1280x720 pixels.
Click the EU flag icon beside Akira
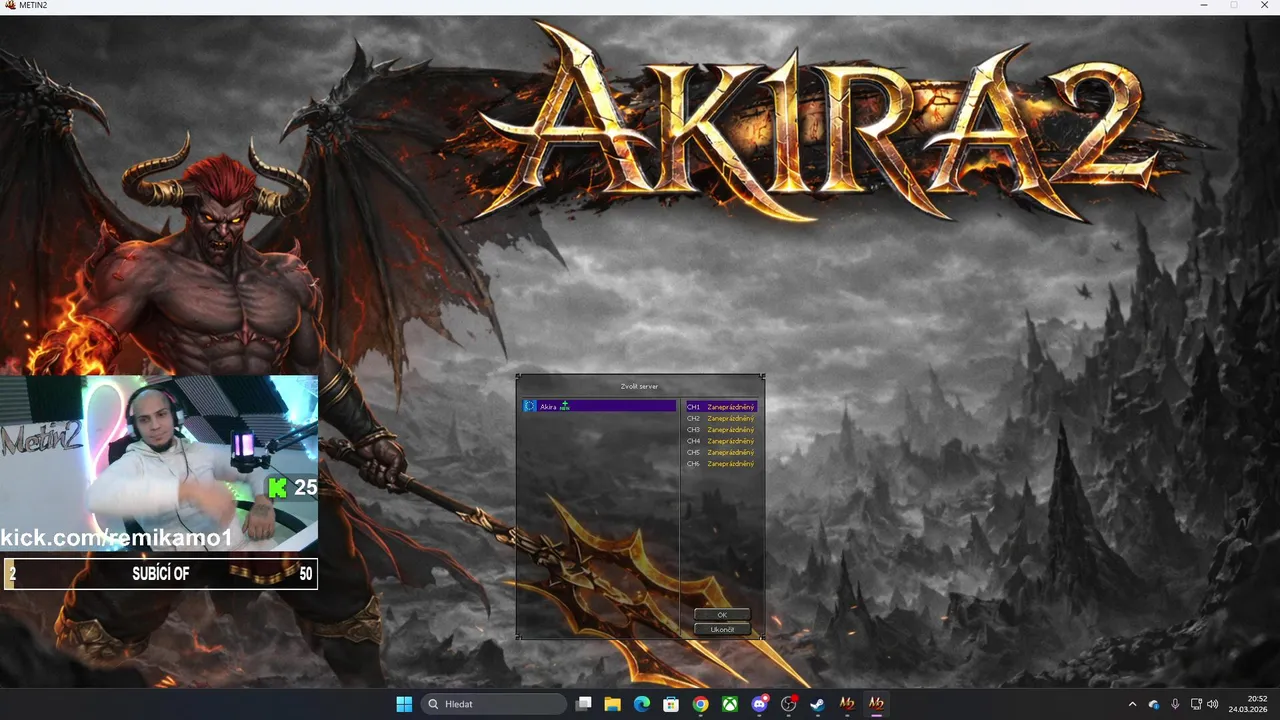coord(530,406)
